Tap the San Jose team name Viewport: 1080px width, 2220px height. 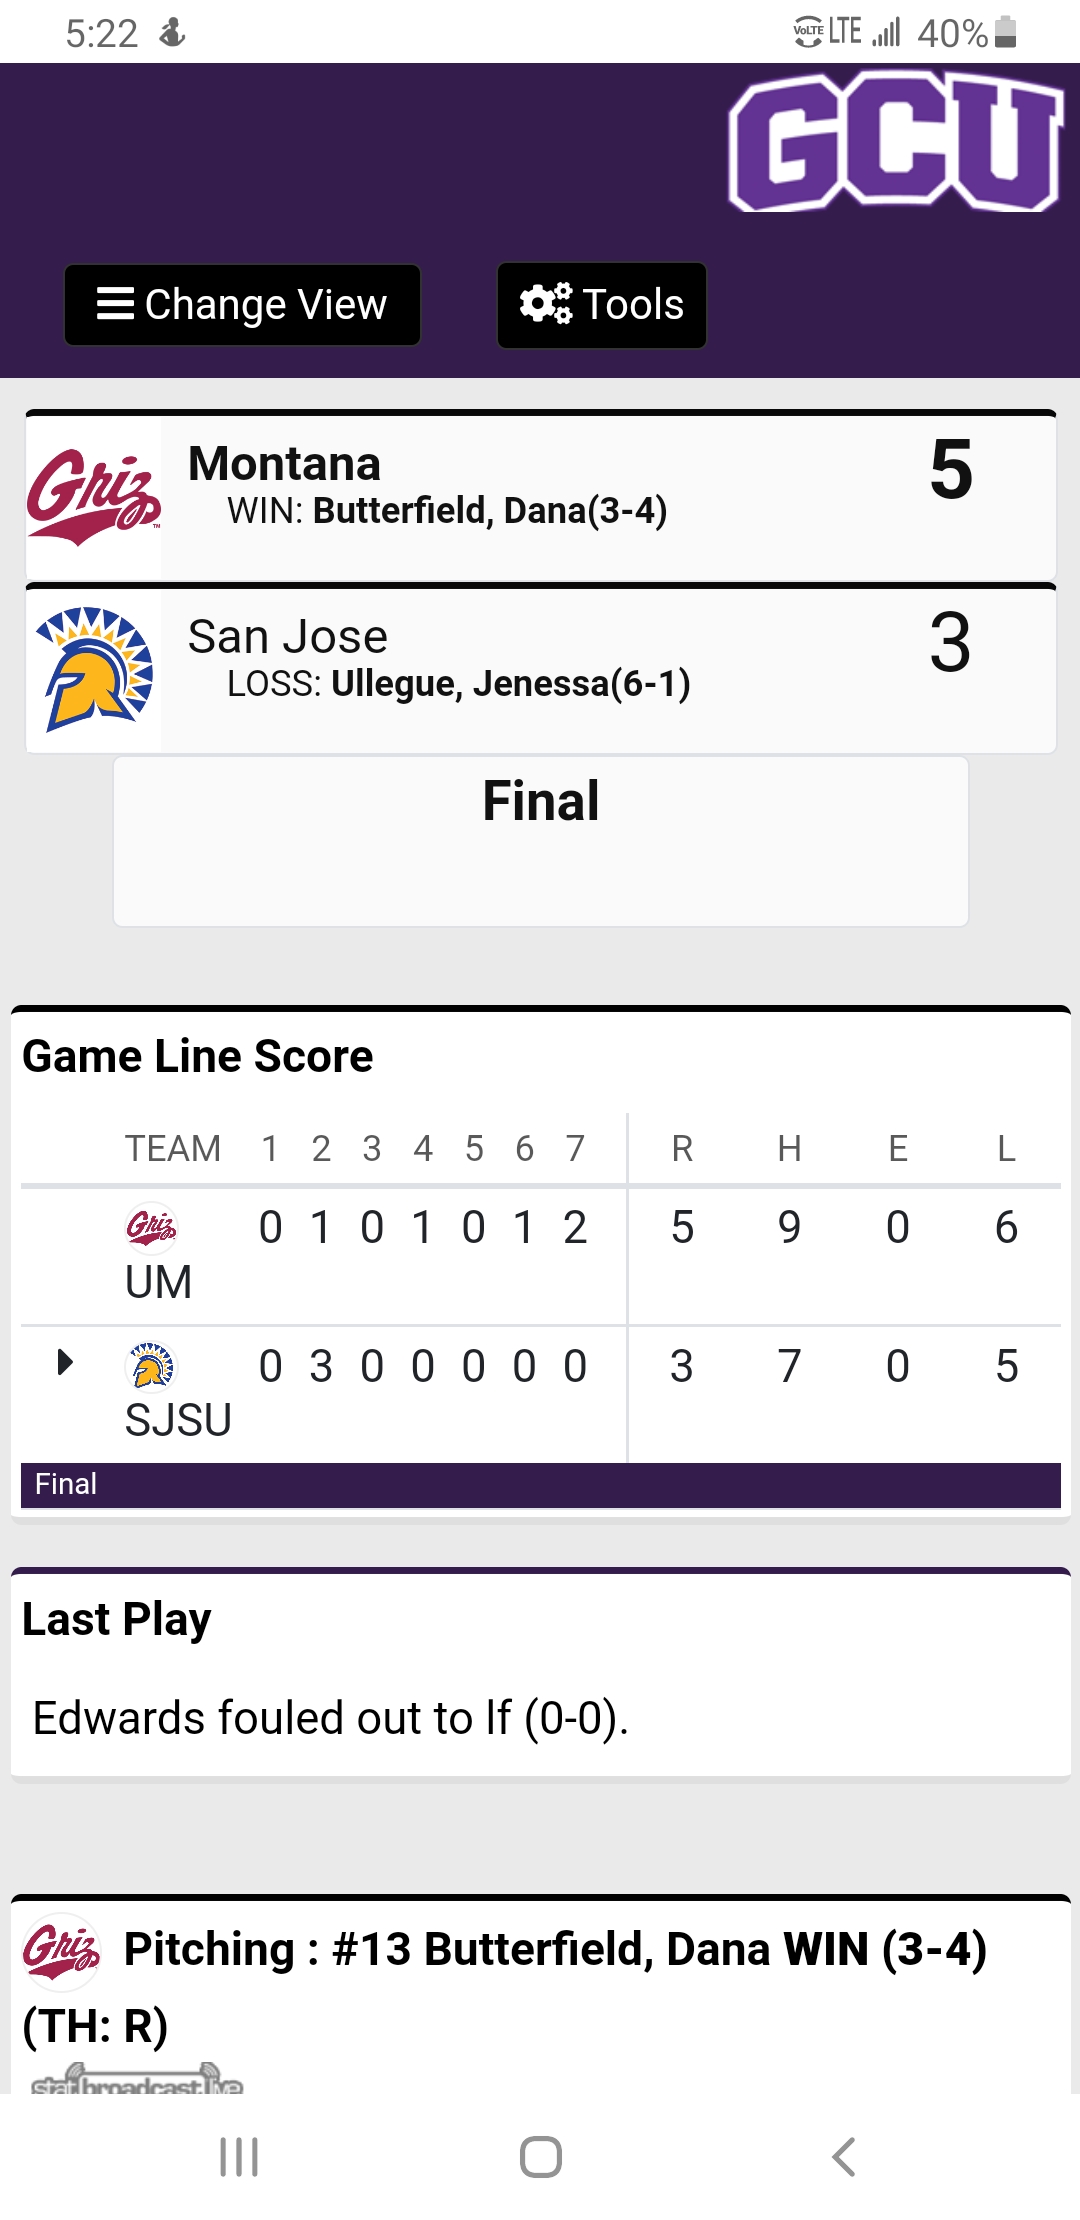288,637
